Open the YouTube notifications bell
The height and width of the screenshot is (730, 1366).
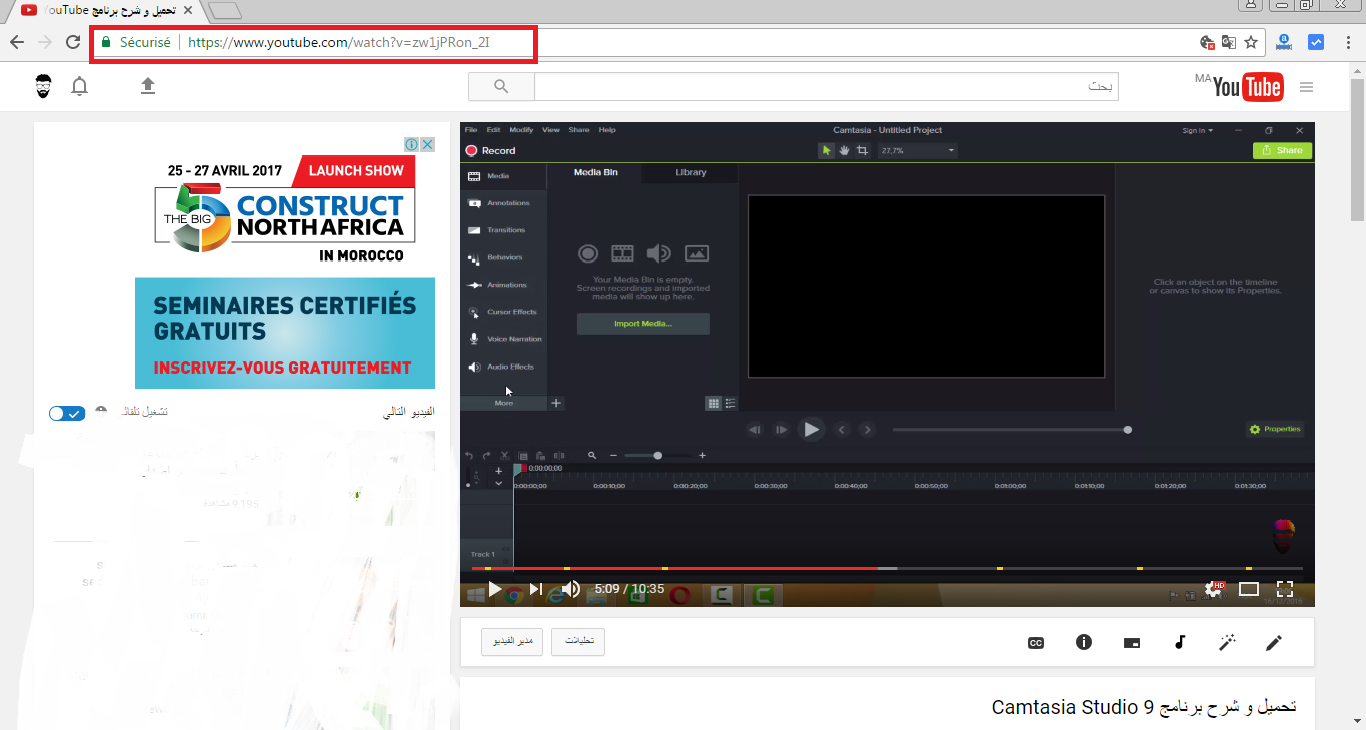coord(80,86)
